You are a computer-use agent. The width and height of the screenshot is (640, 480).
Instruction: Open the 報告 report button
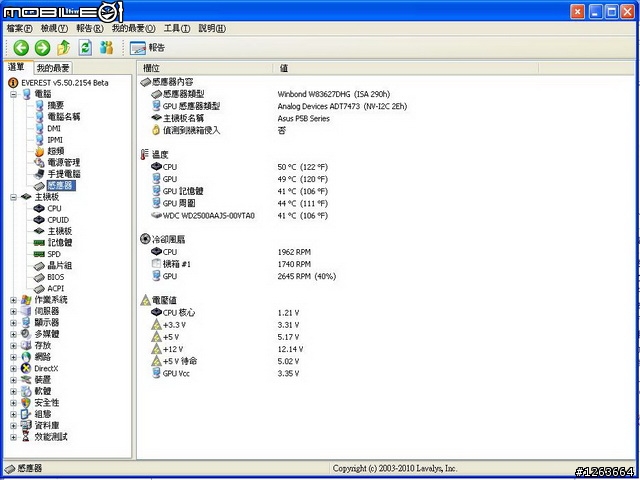coord(147,48)
